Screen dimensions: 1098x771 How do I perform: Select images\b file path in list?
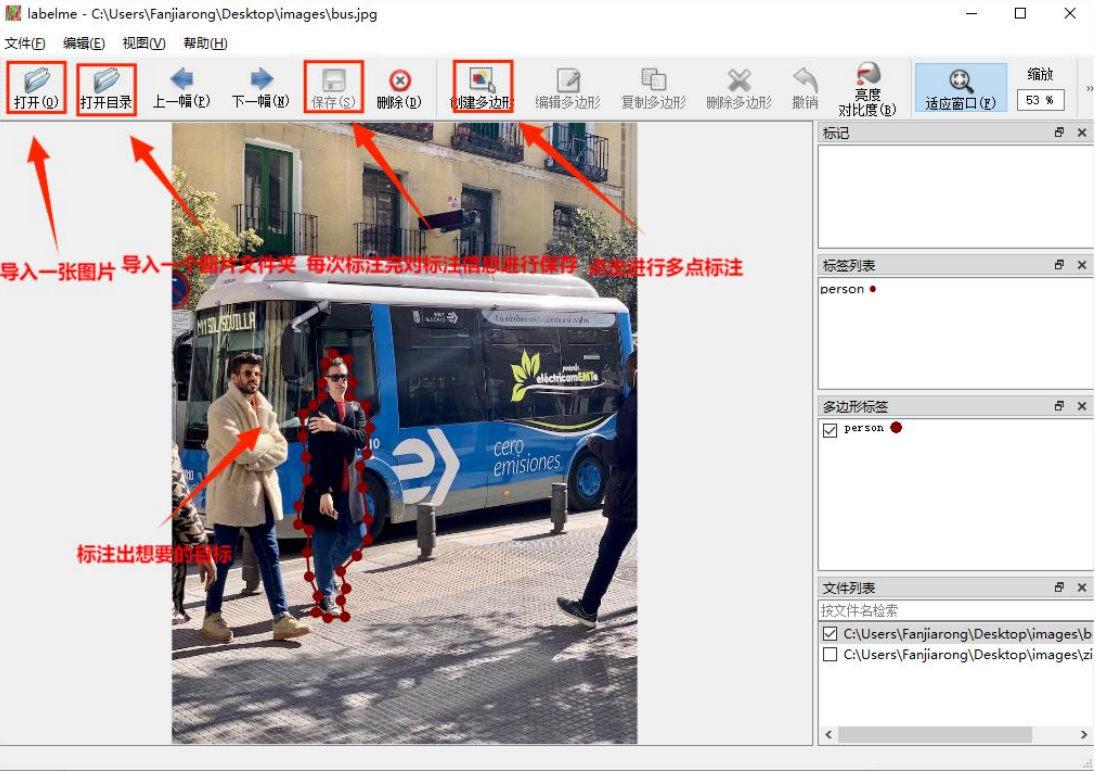967,634
